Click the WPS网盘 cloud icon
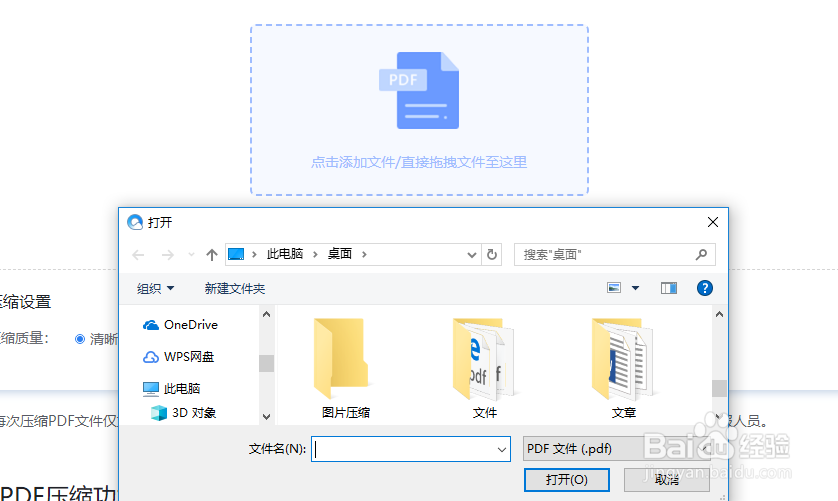This screenshot has width=838, height=501. tap(151, 357)
